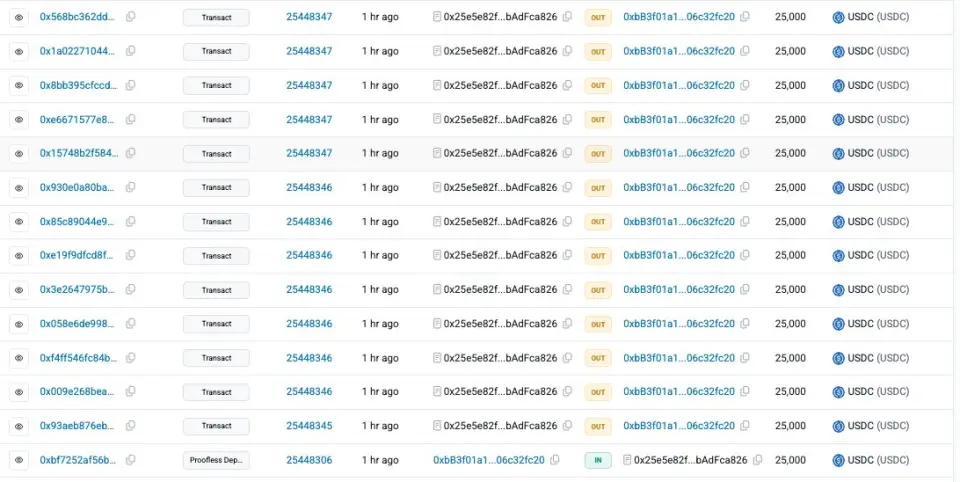The image size is (960, 482).
Task: Click eye icon beside 0x930e0a80ba
Action: point(19,188)
